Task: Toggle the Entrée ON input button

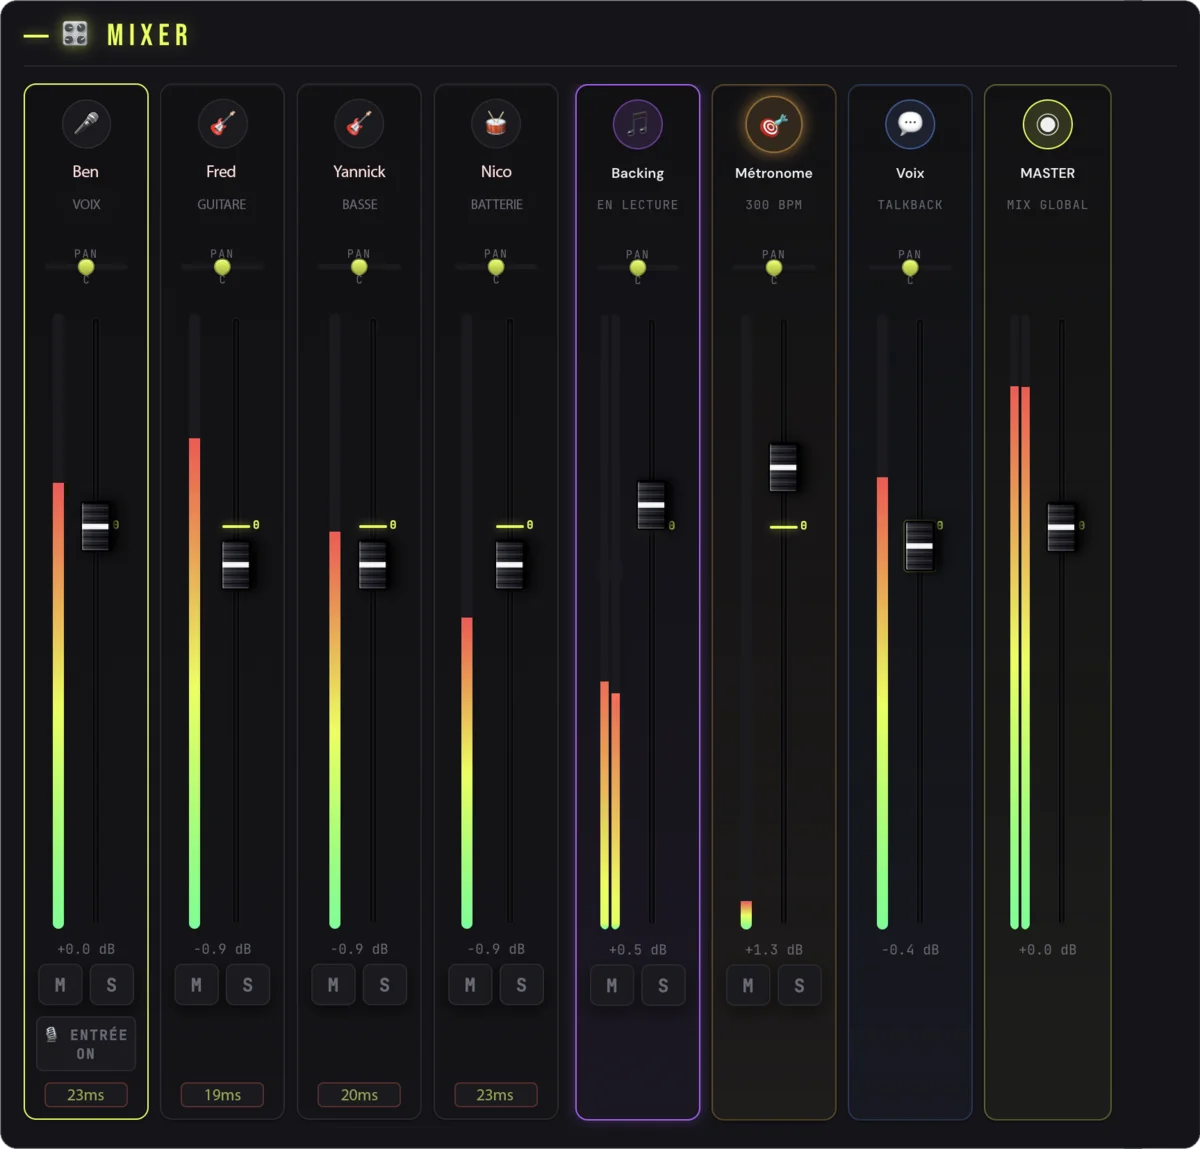Action: pos(86,1044)
